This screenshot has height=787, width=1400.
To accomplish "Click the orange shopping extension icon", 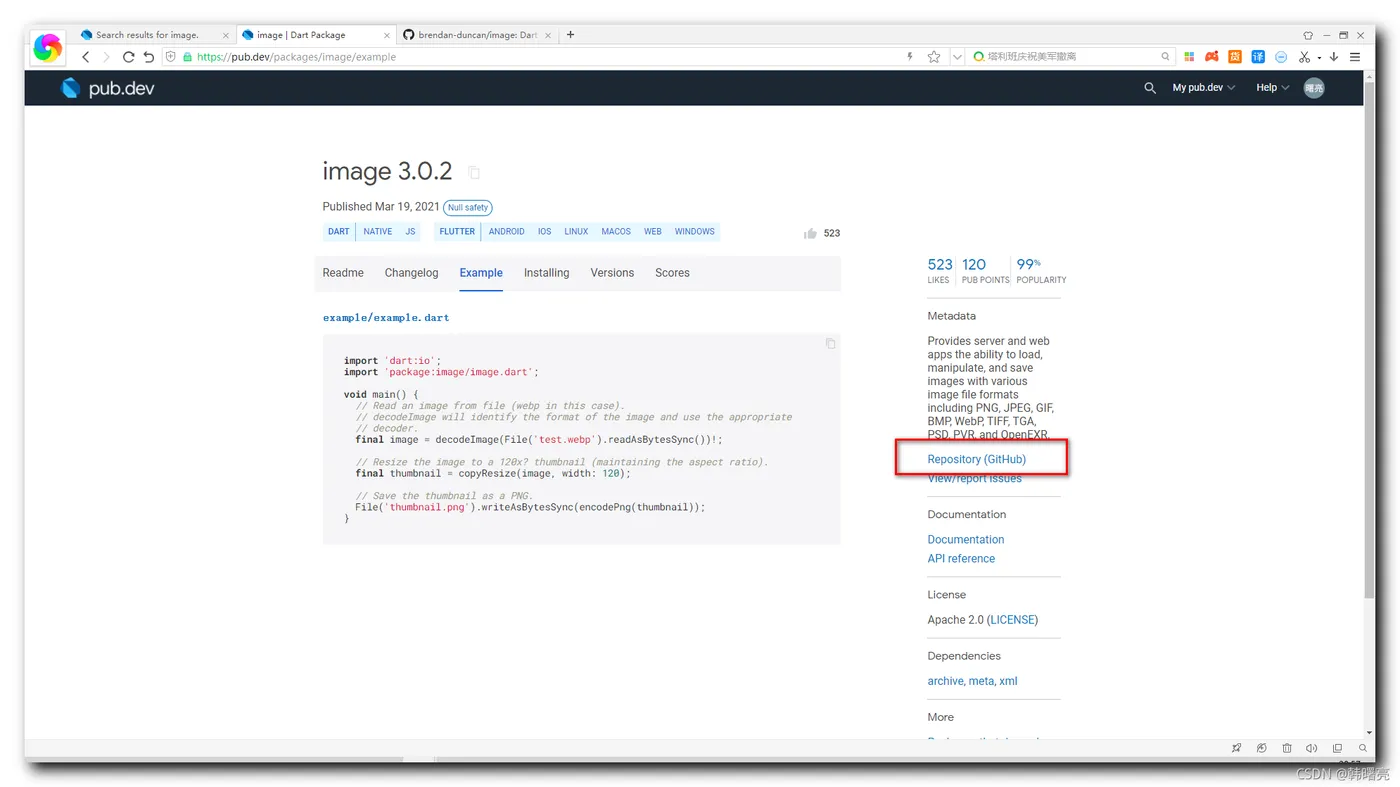I will [1235, 57].
